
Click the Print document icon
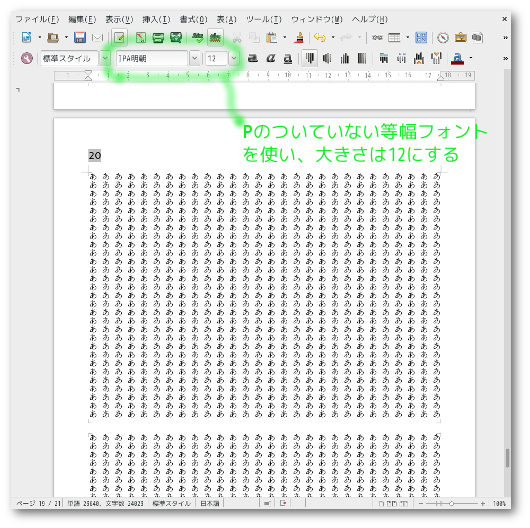pyautogui.click(x=158, y=38)
